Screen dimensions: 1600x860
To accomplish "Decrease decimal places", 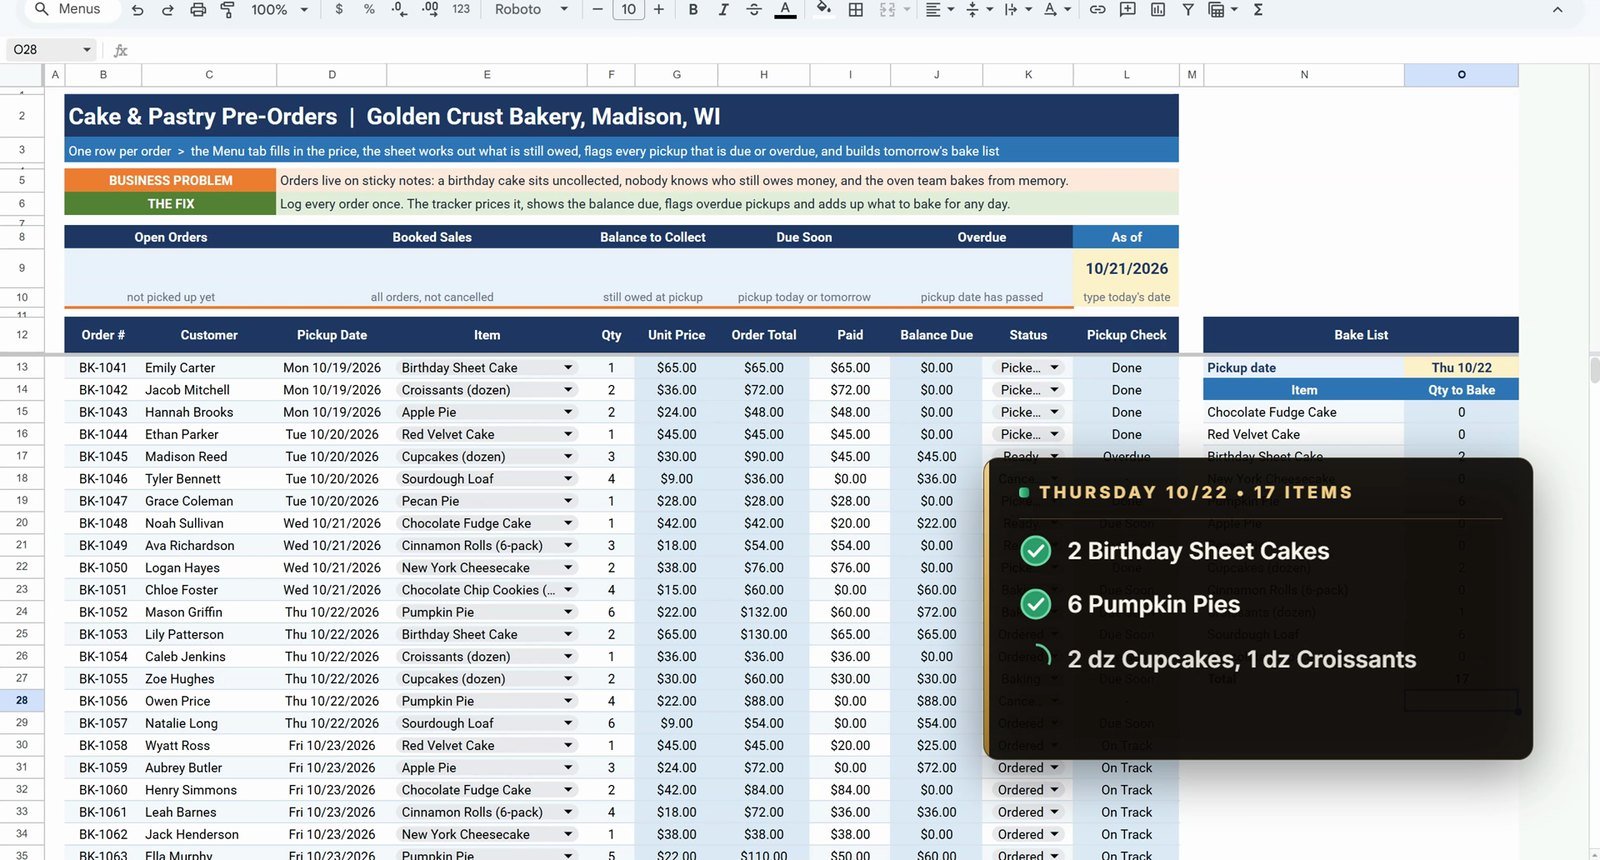I will (x=399, y=9).
